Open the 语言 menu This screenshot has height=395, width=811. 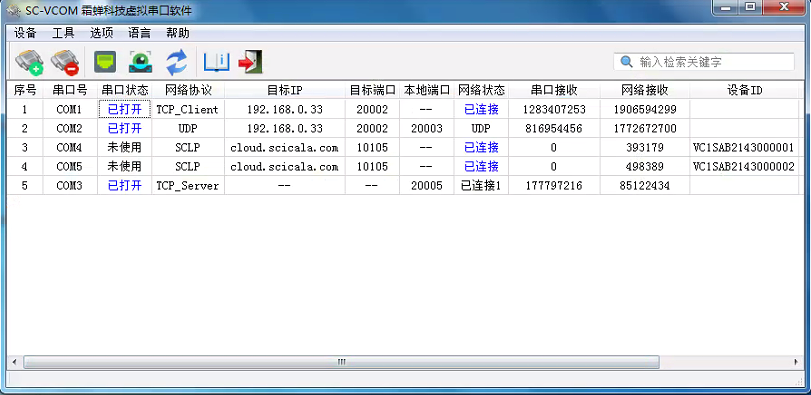pyautogui.click(x=139, y=34)
